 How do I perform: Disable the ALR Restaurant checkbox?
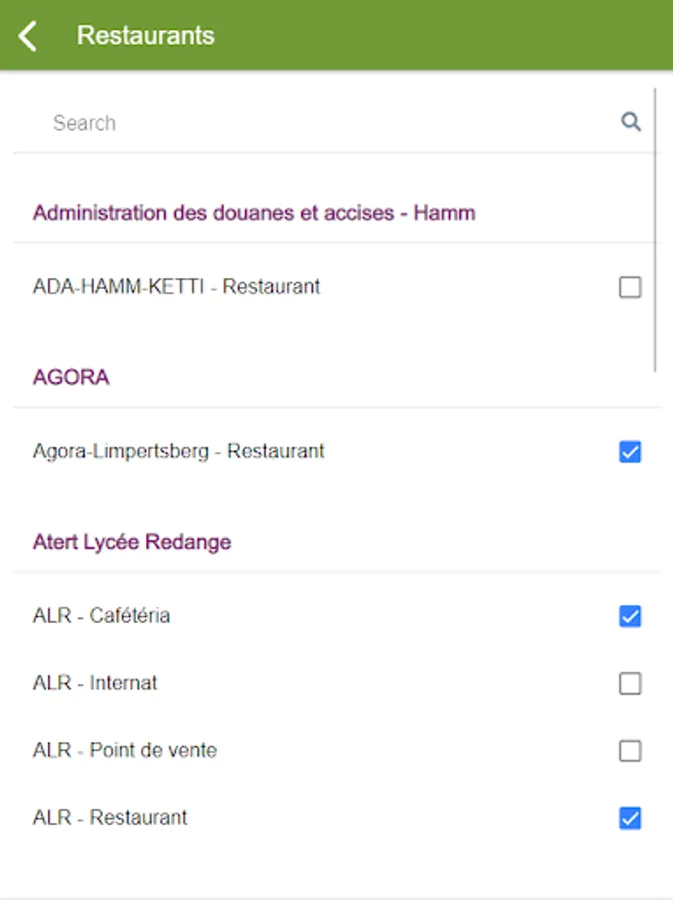630,819
